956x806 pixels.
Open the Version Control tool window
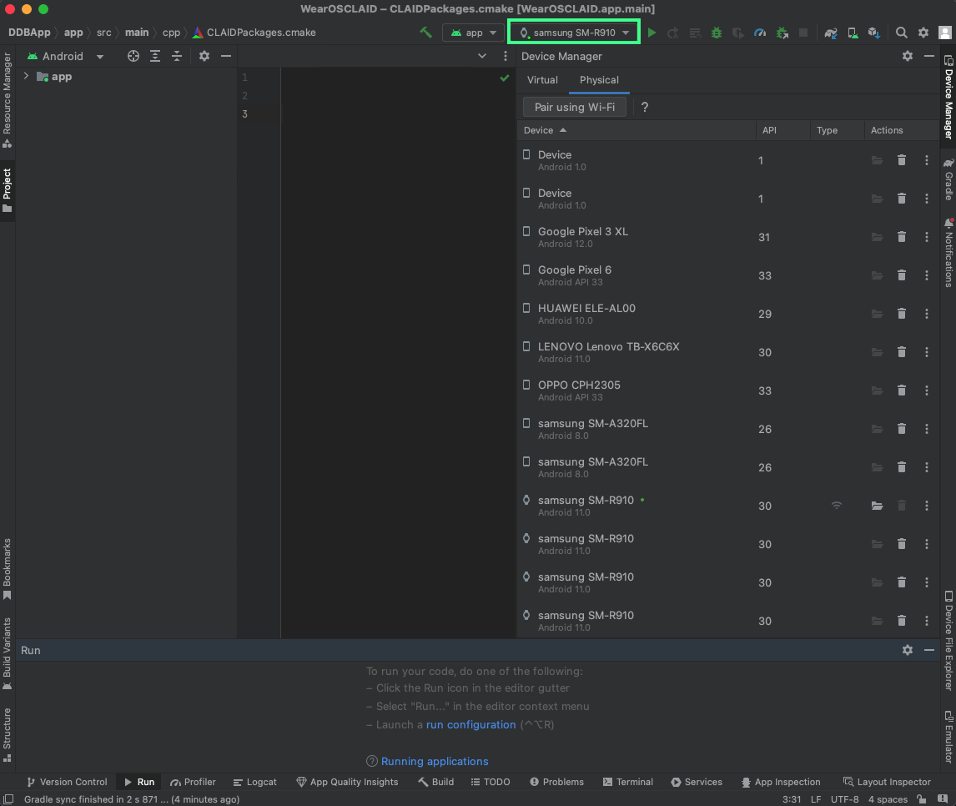tap(66, 782)
